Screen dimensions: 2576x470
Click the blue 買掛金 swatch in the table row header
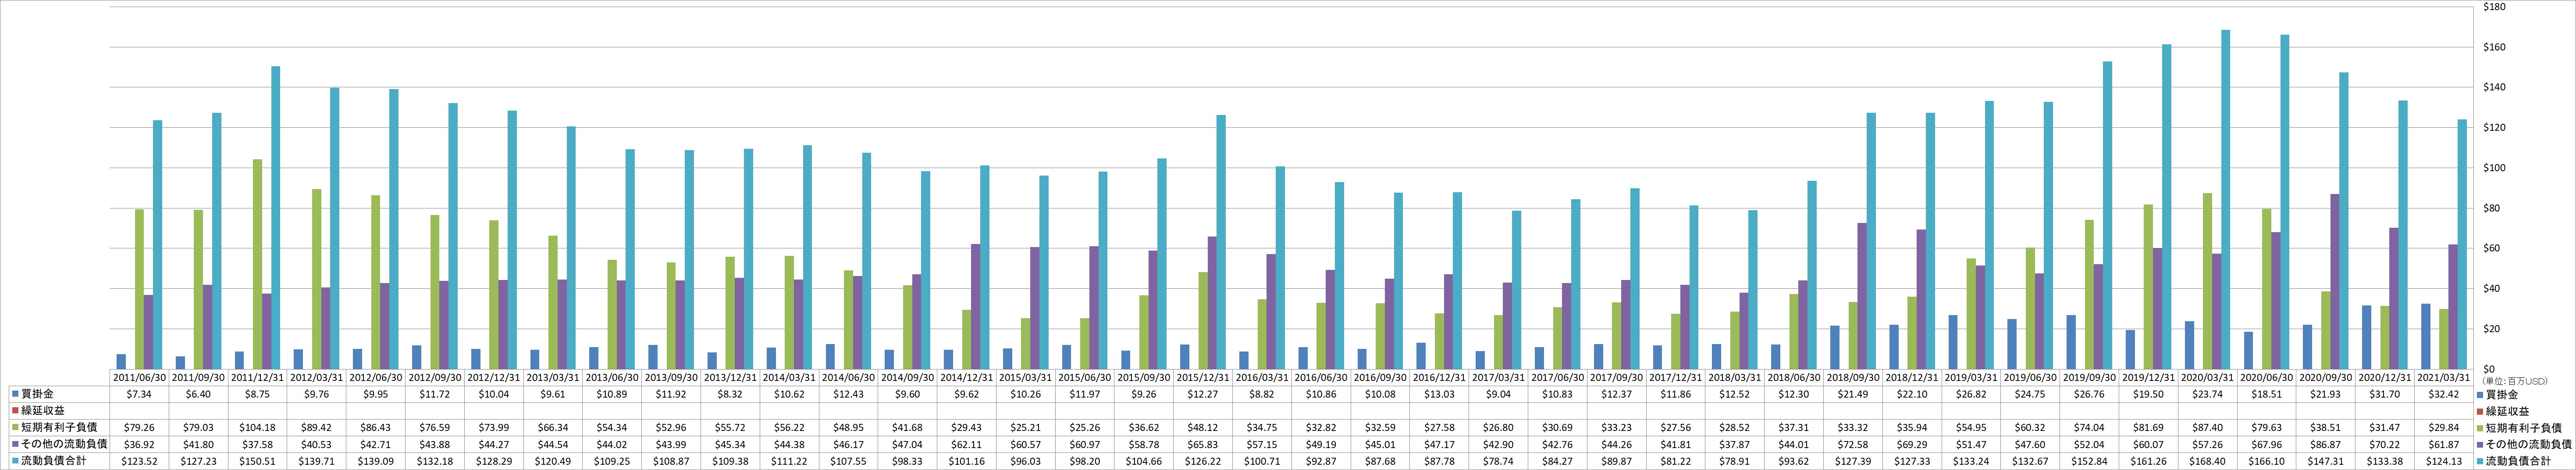15,395
